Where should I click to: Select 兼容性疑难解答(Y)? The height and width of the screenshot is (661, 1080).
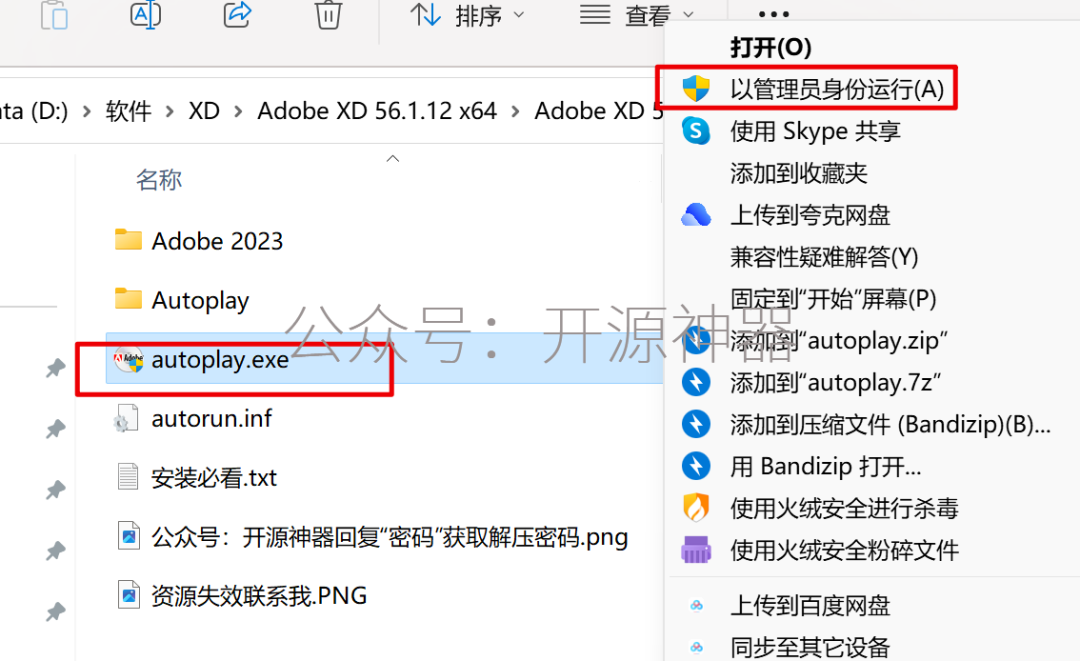[x=824, y=257]
